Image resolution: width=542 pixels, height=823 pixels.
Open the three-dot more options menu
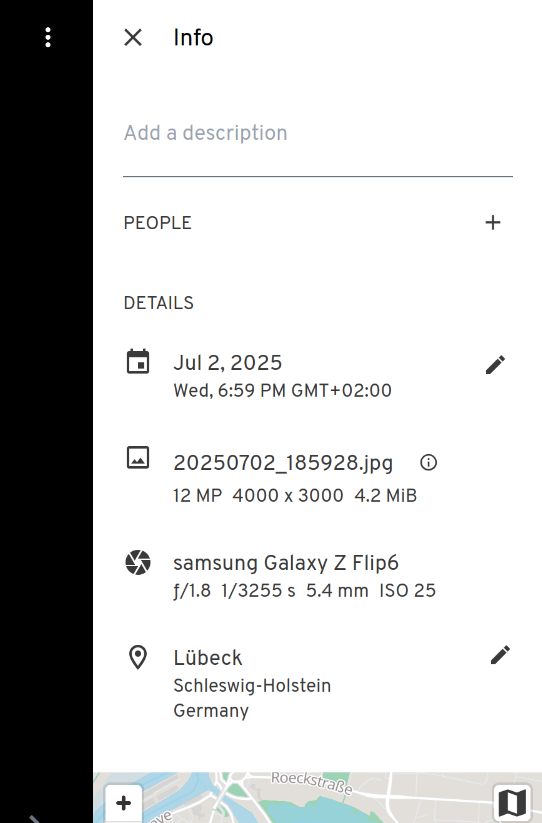point(48,37)
